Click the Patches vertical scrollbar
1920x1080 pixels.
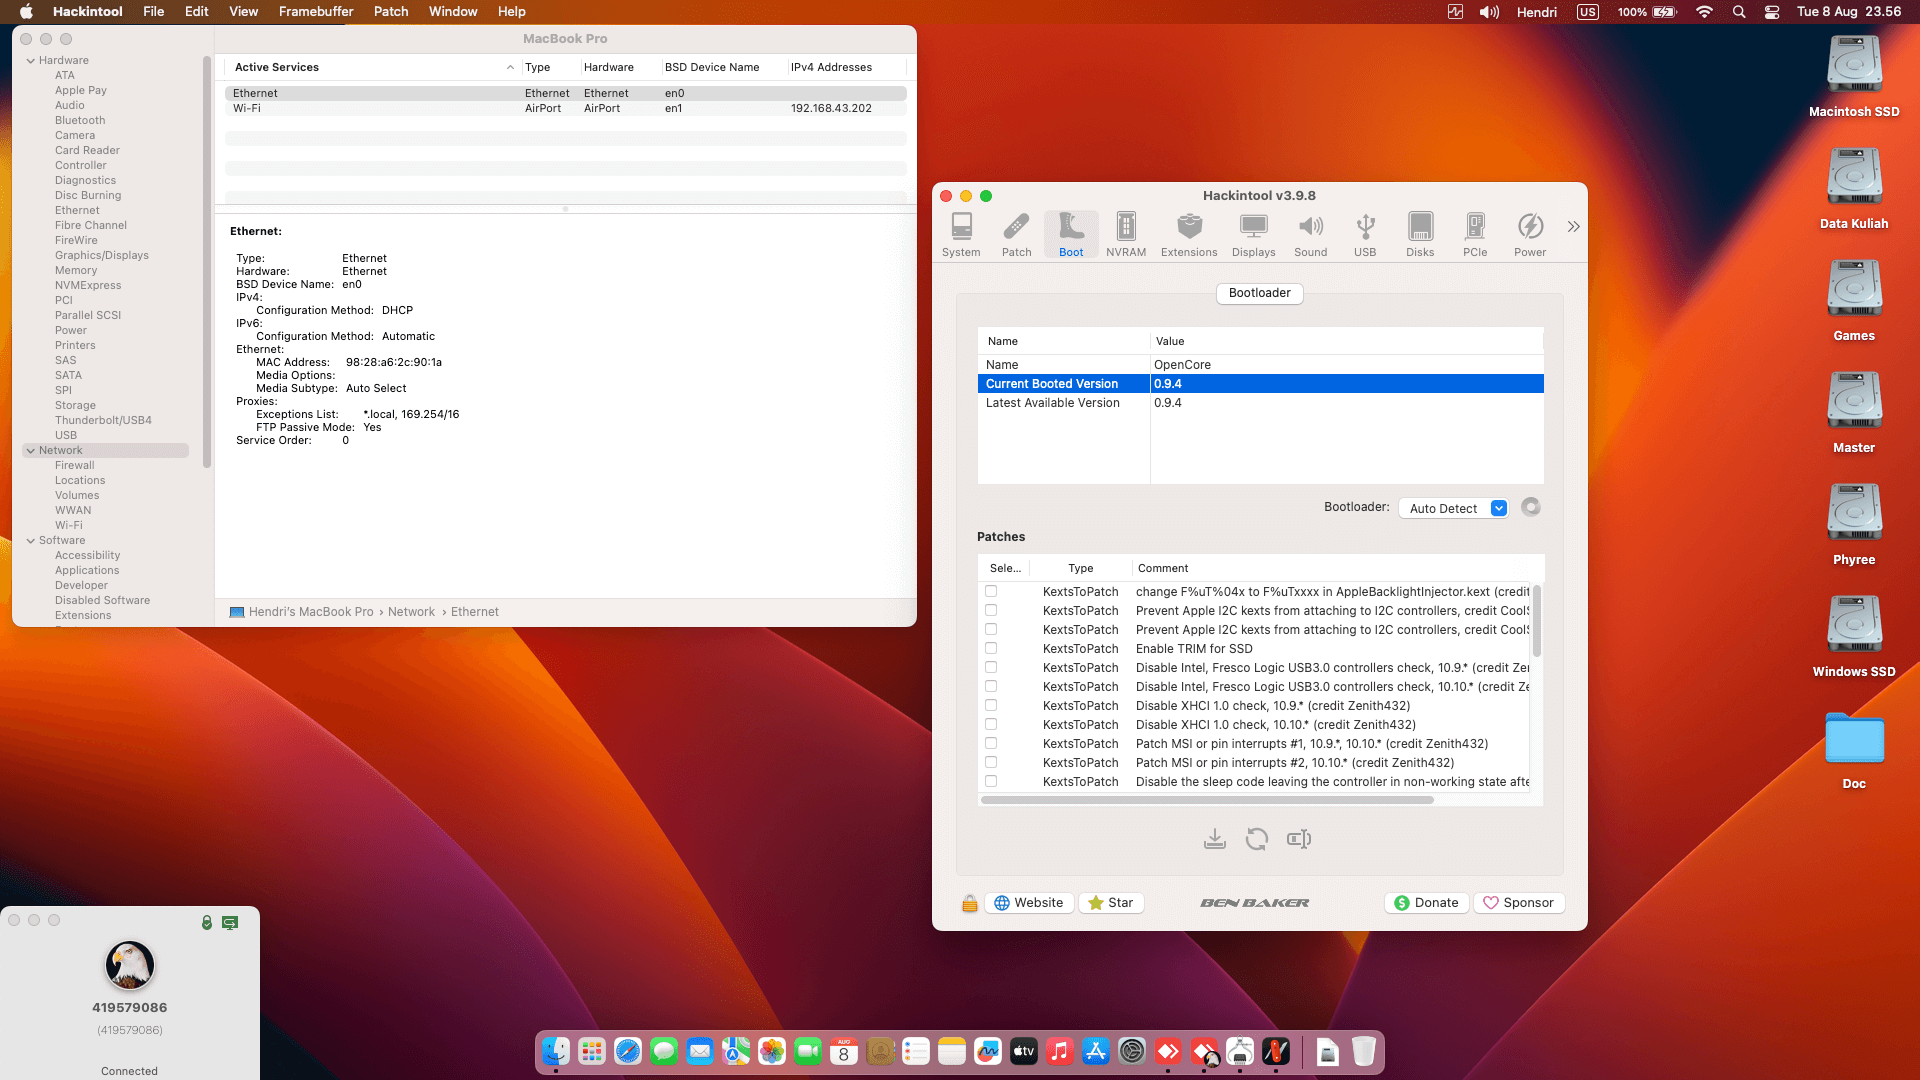click(1537, 620)
